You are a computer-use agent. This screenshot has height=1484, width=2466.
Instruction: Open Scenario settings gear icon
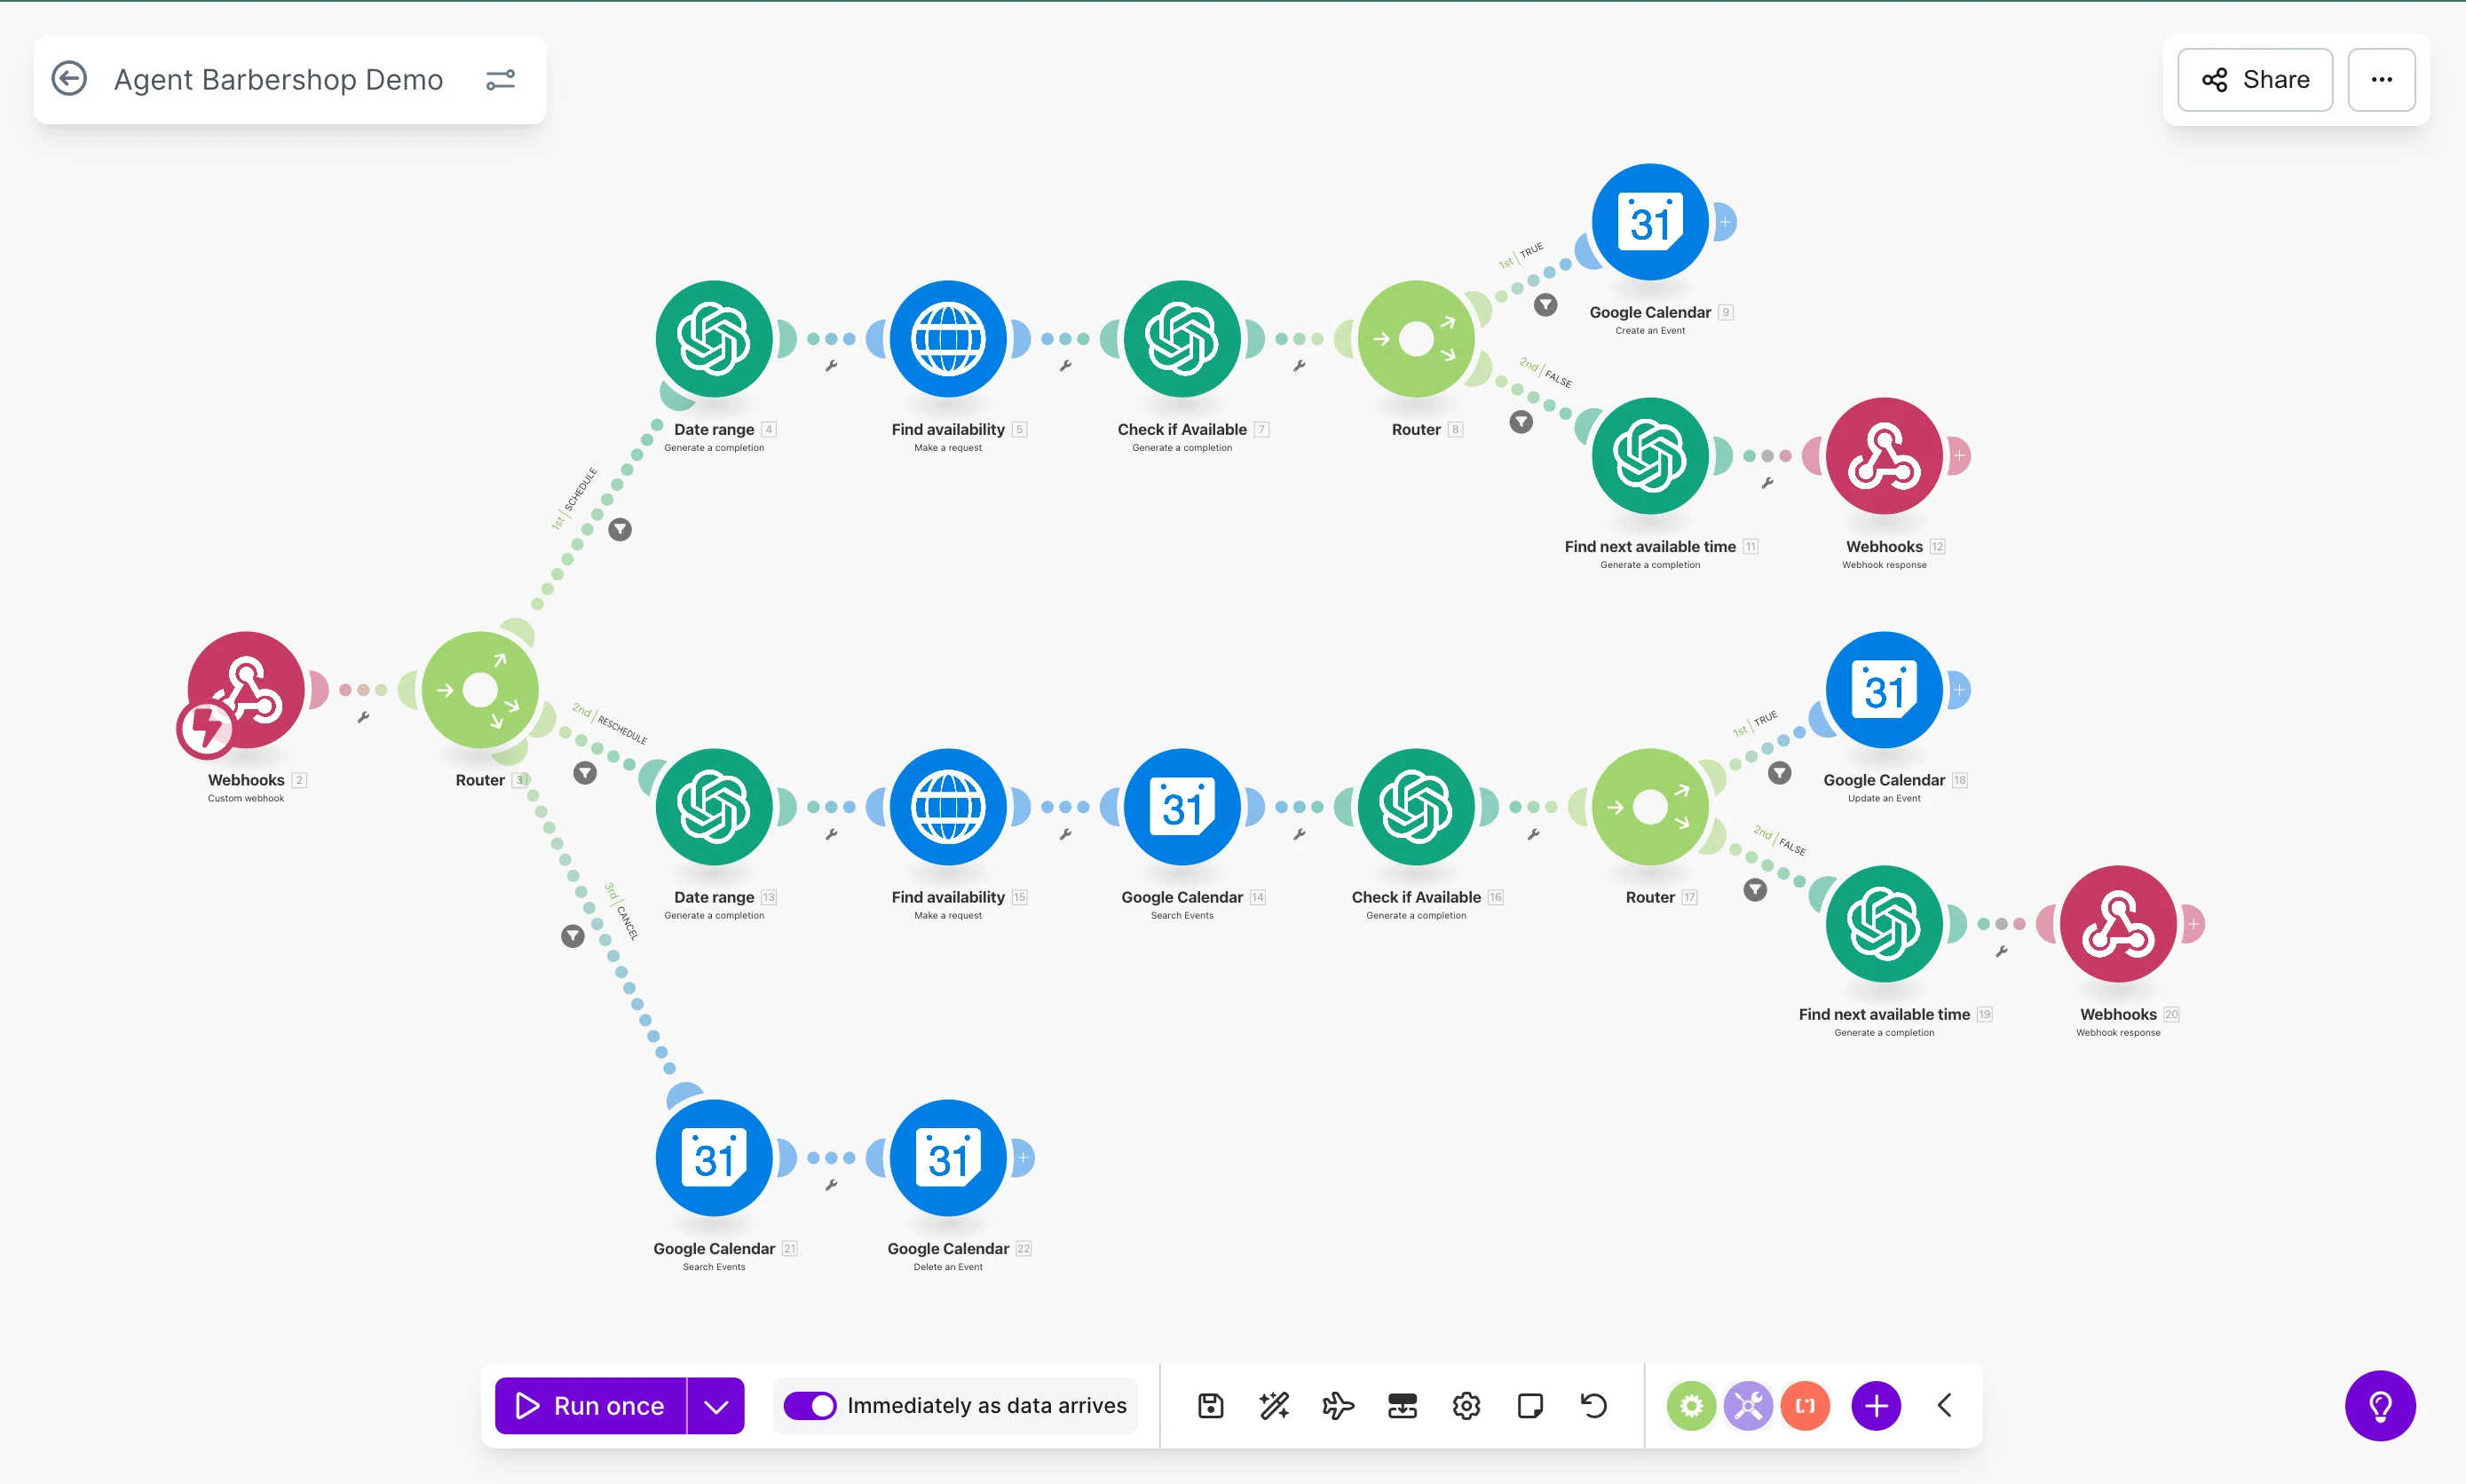(1466, 1405)
